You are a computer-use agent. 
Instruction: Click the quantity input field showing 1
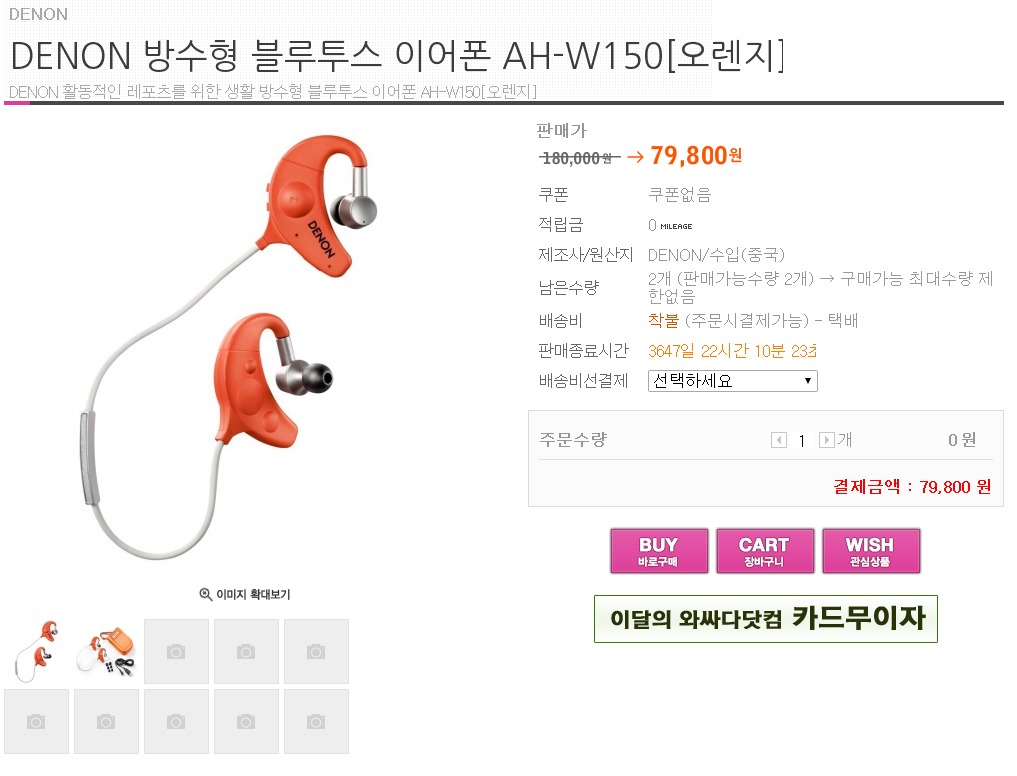coord(802,441)
